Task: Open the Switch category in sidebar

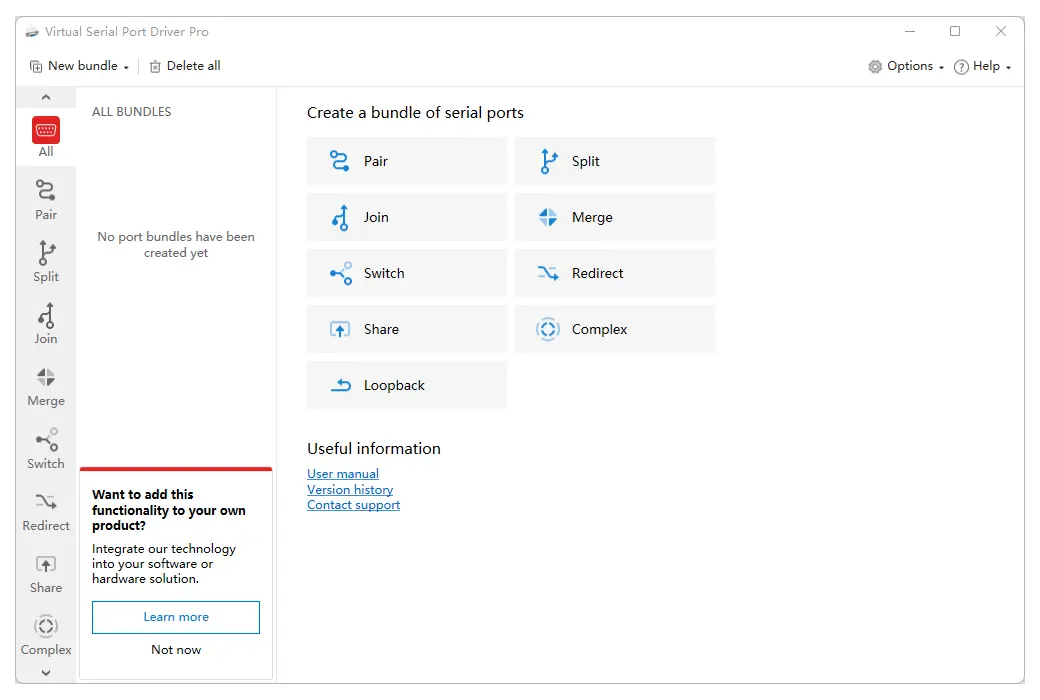Action: [46, 449]
